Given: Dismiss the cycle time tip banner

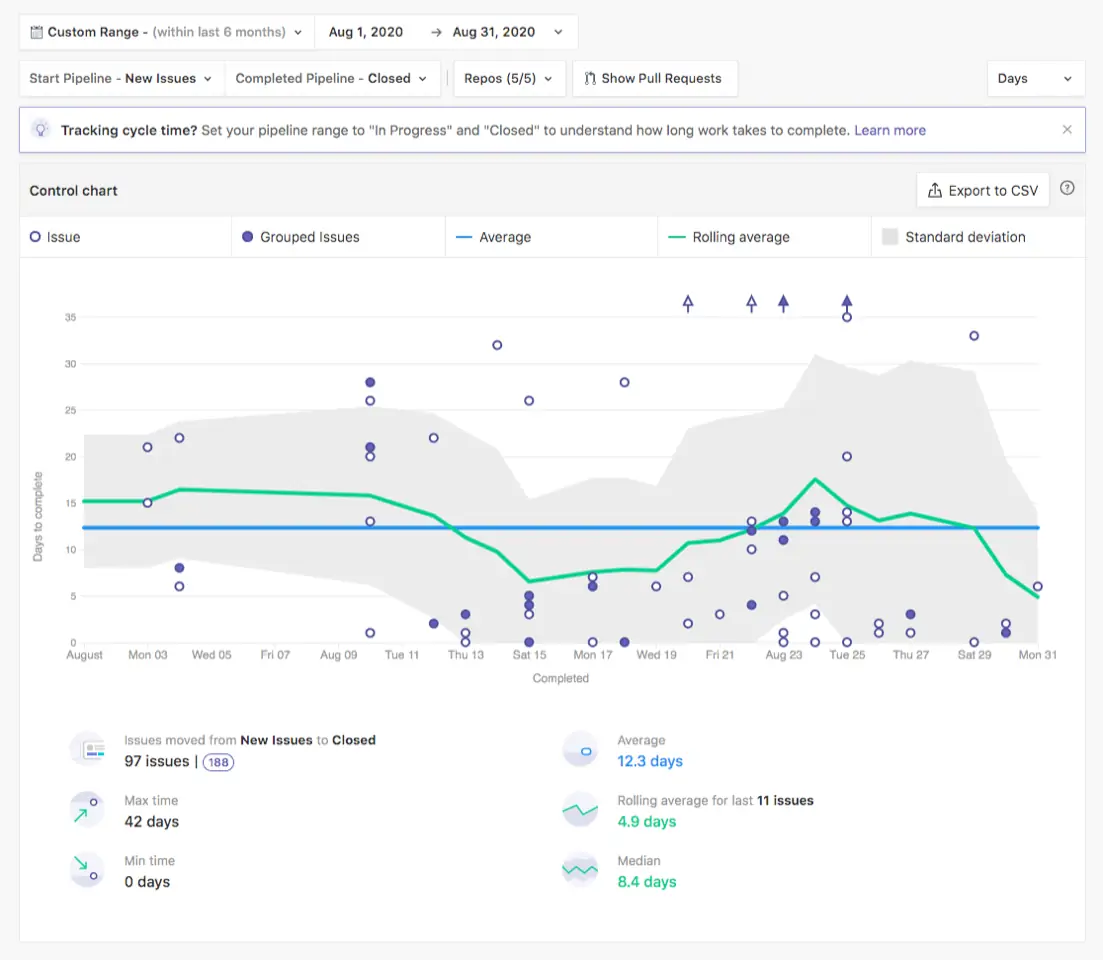Looking at the screenshot, I should click(1067, 129).
